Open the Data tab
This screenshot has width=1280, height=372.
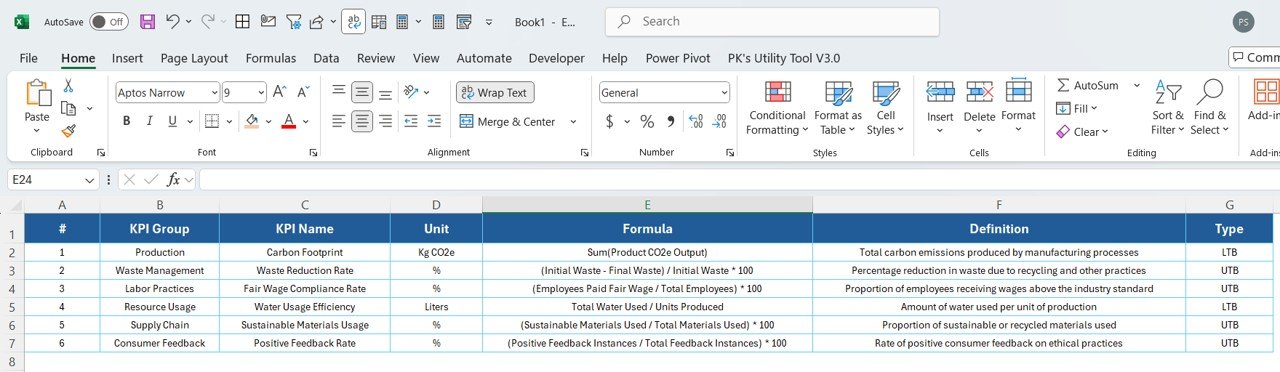pyautogui.click(x=326, y=58)
